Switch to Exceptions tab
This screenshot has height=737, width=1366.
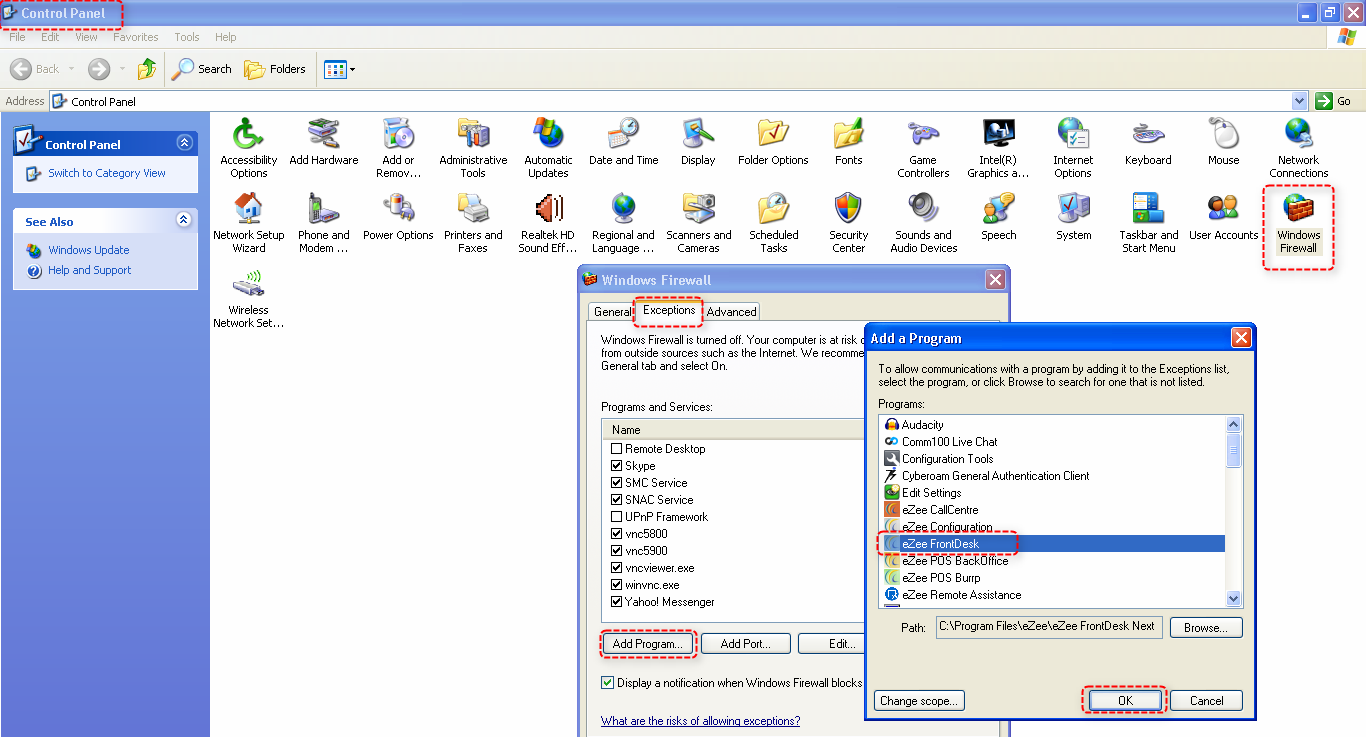coord(669,310)
